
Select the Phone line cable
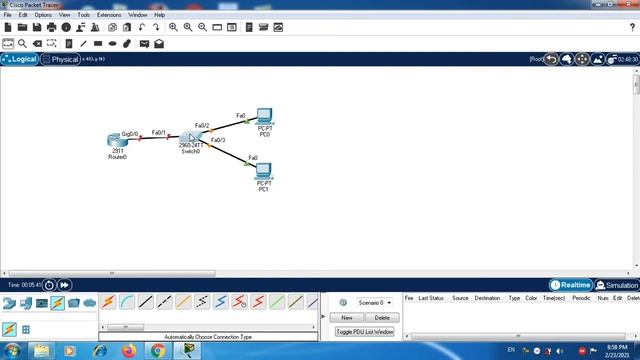click(202, 302)
